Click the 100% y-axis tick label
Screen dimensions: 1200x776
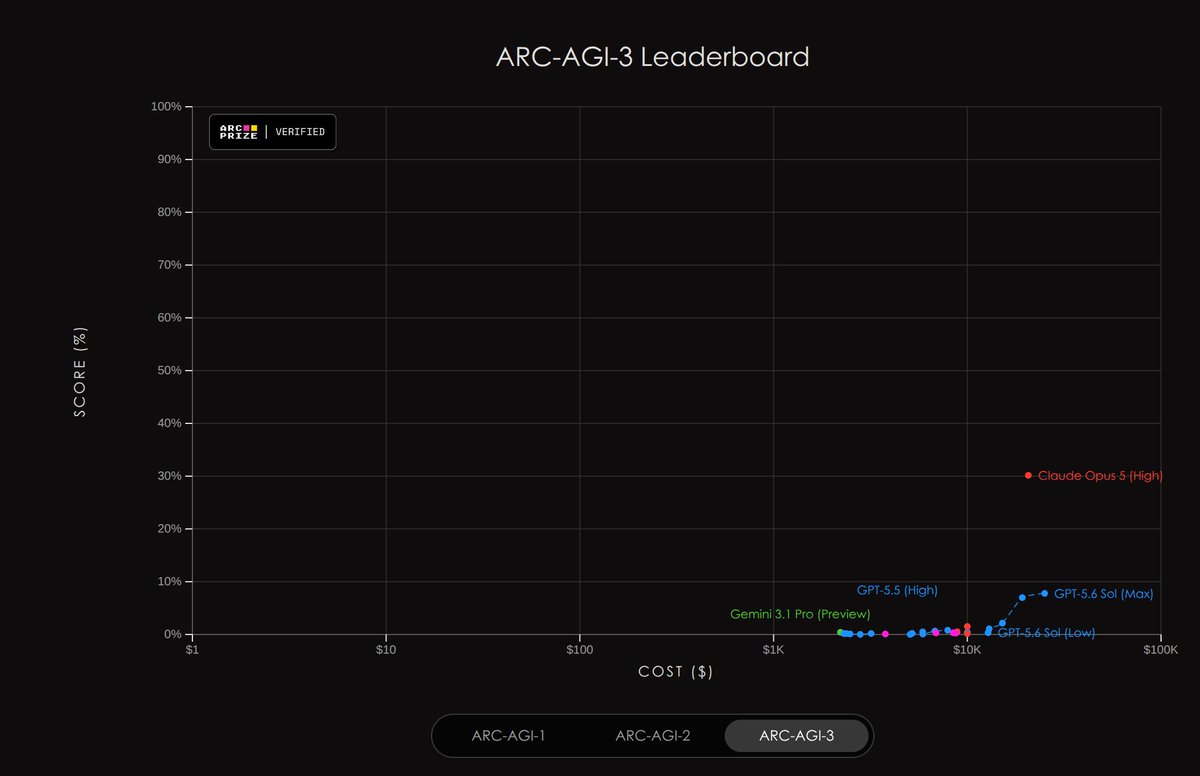pos(164,107)
